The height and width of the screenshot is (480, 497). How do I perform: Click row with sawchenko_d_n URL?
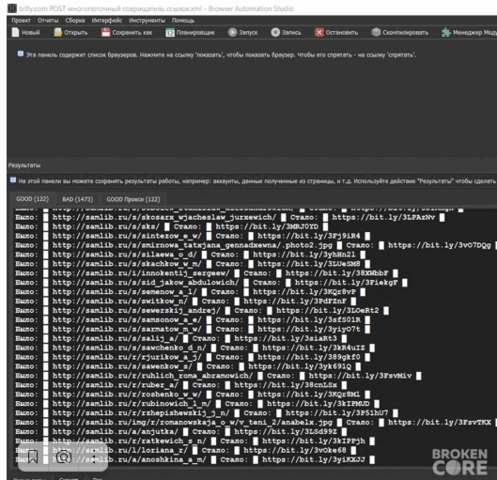[x=195, y=348]
